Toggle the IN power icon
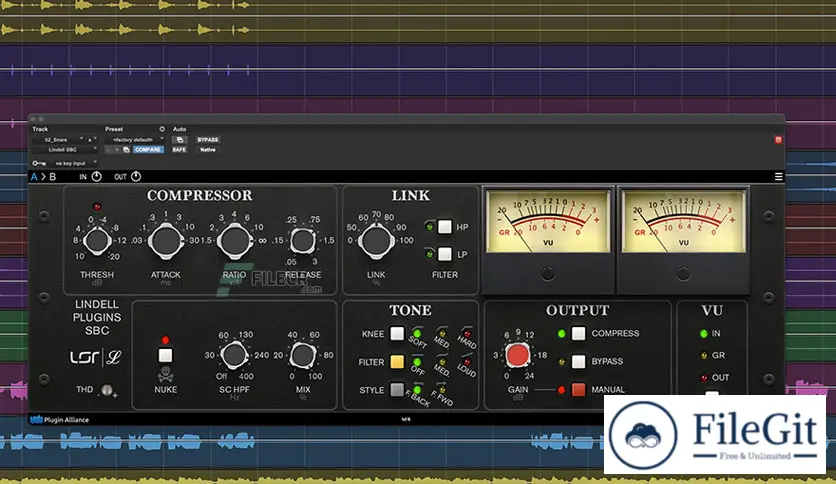 pyautogui.click(x=97, y=176)
